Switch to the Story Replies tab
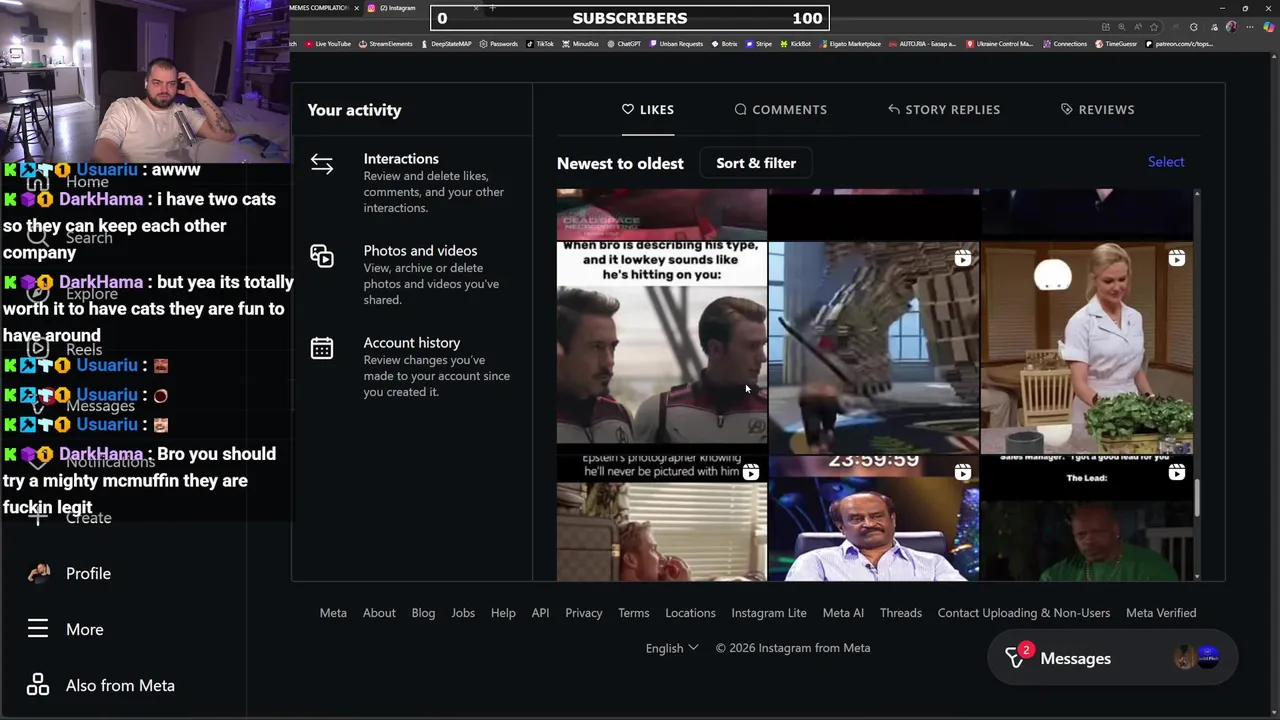This screenshot has width=1280, height=720. tap(944, 109)
